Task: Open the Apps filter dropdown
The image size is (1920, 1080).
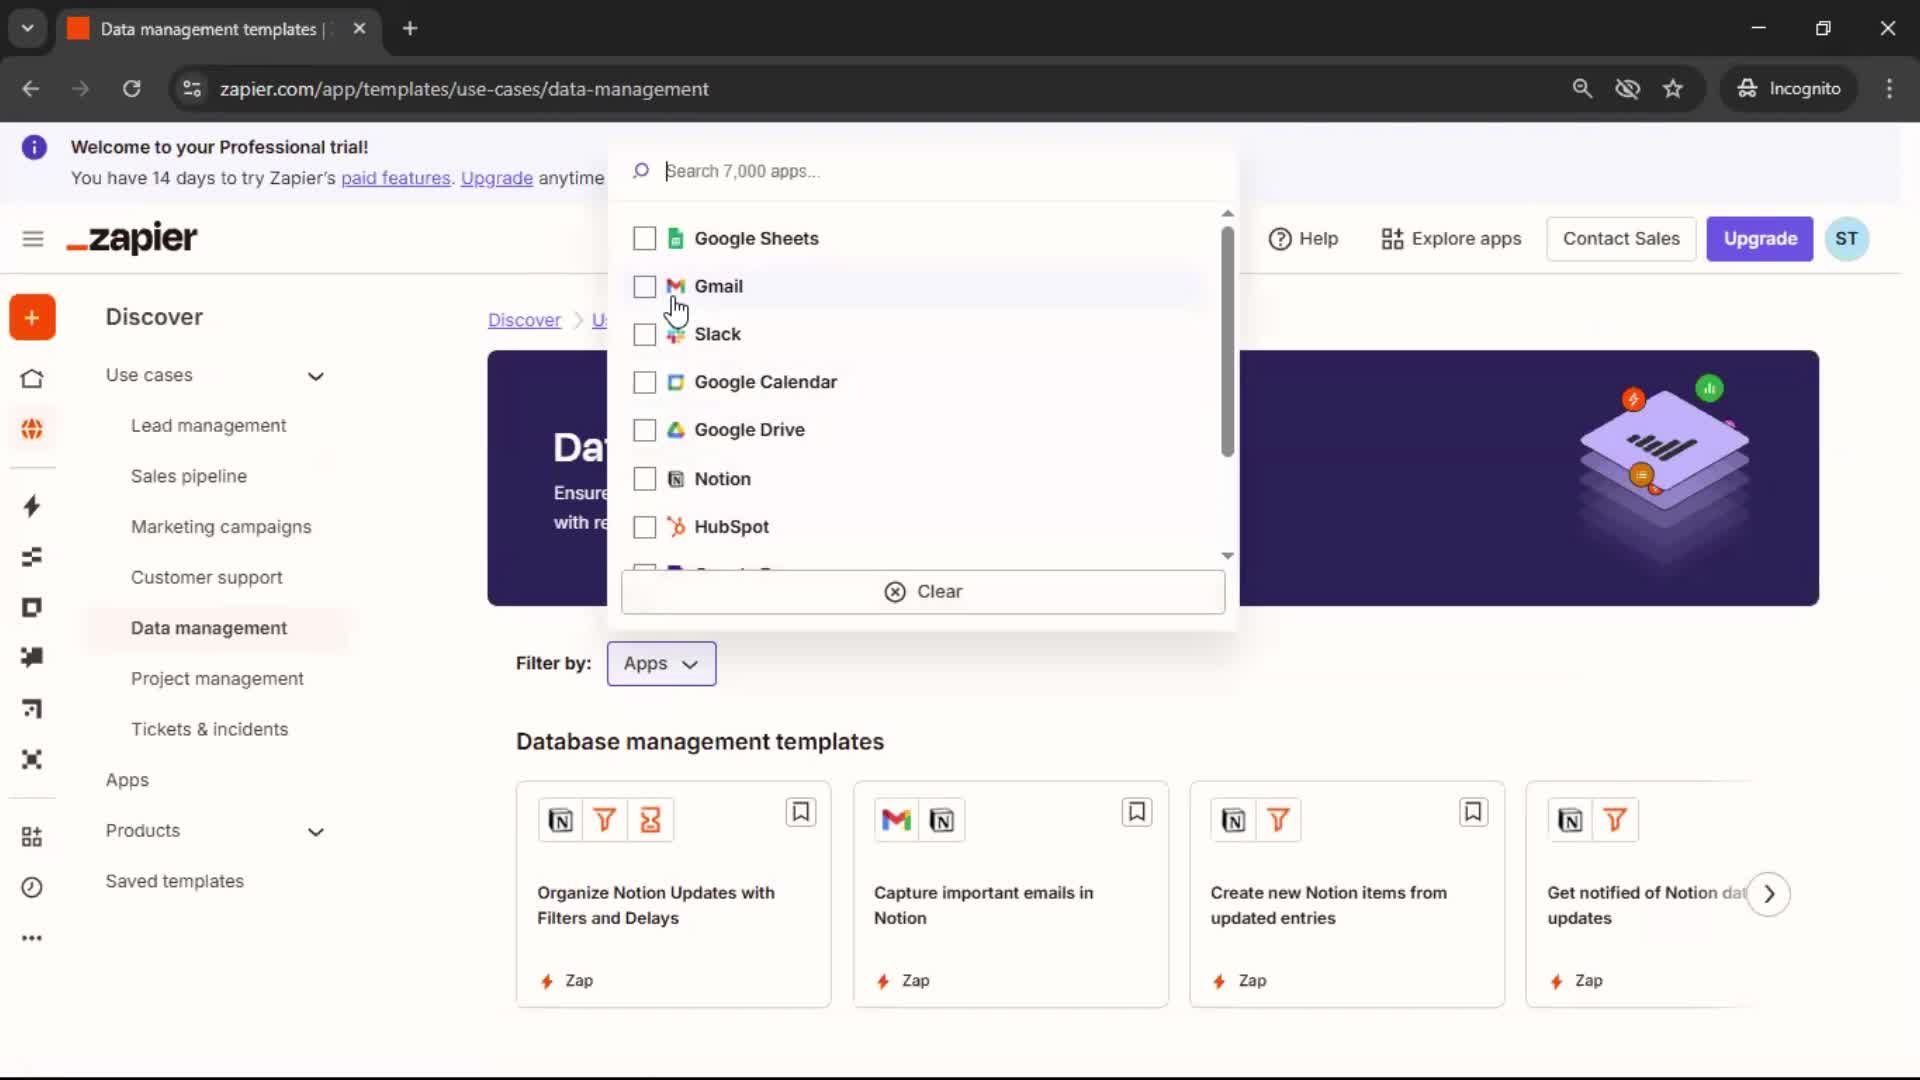Action: coord(661,664)
